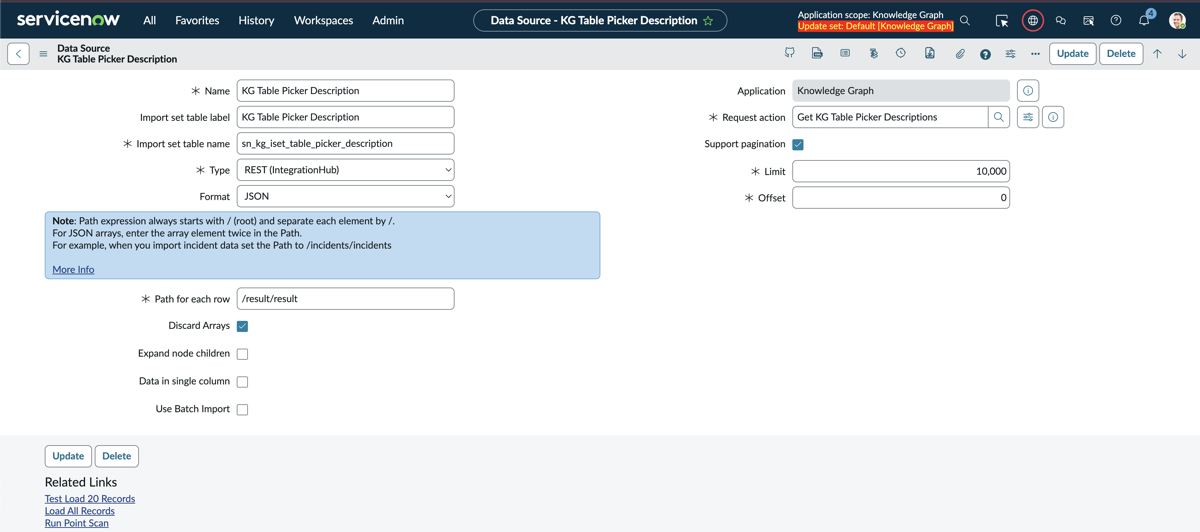The width and height of the screenshot is (1200, 532).
Task: Open the history clock toolbar icon
Action: tap(901, 53)
